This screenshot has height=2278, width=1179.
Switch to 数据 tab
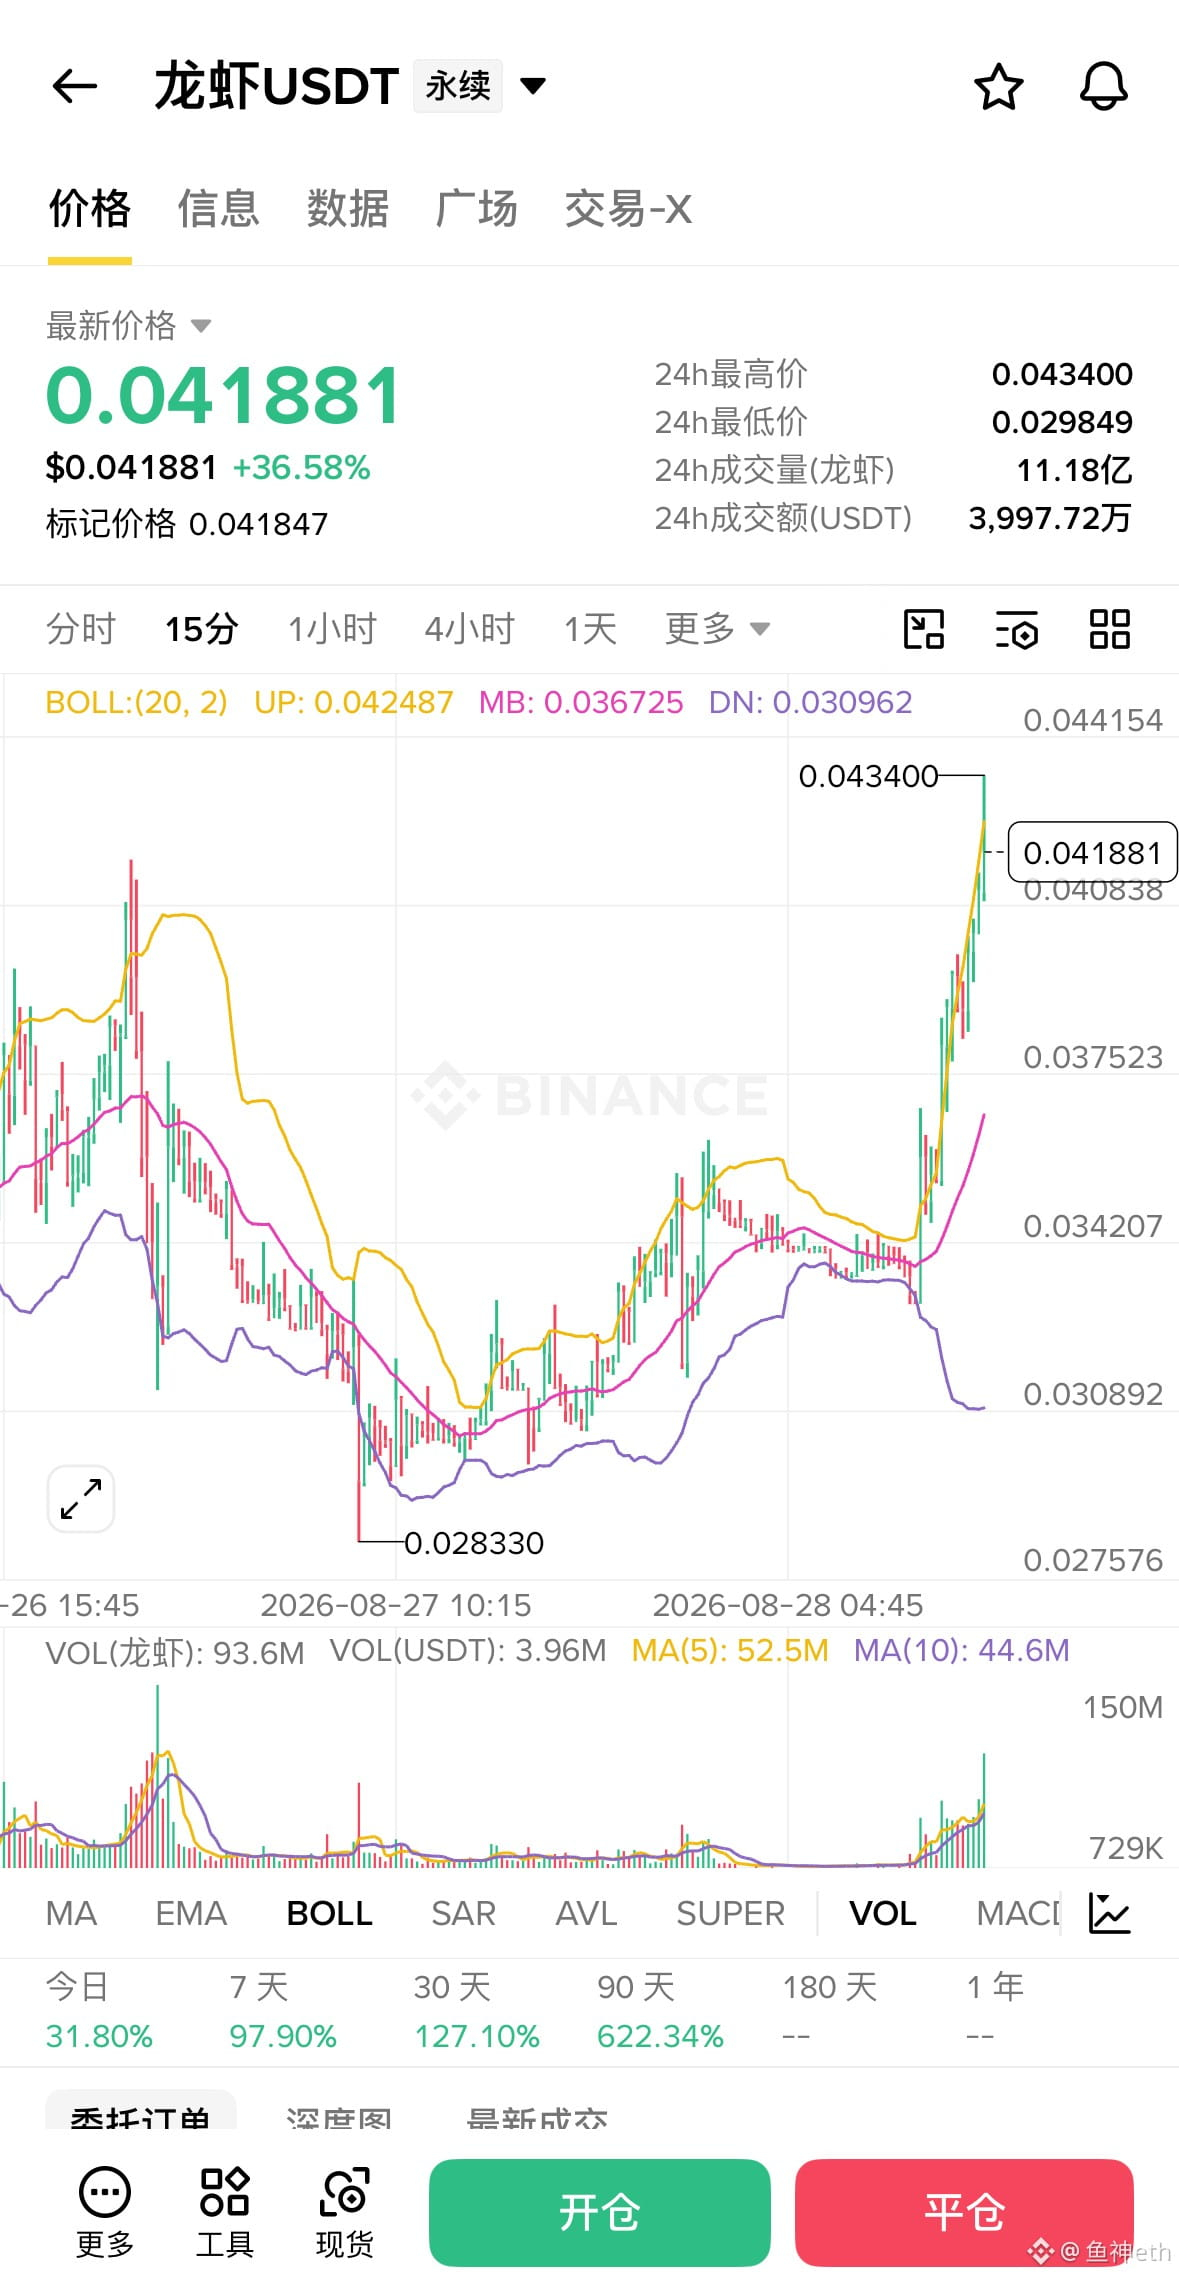pyautogui.click(x=348, y=209)
